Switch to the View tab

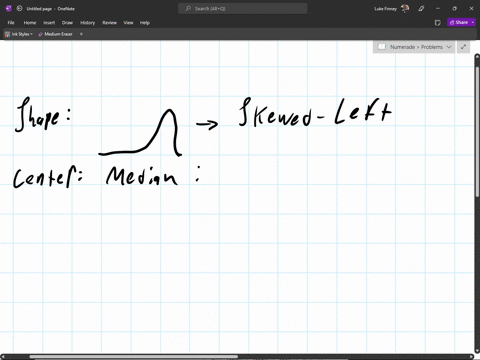coord(128,23)
